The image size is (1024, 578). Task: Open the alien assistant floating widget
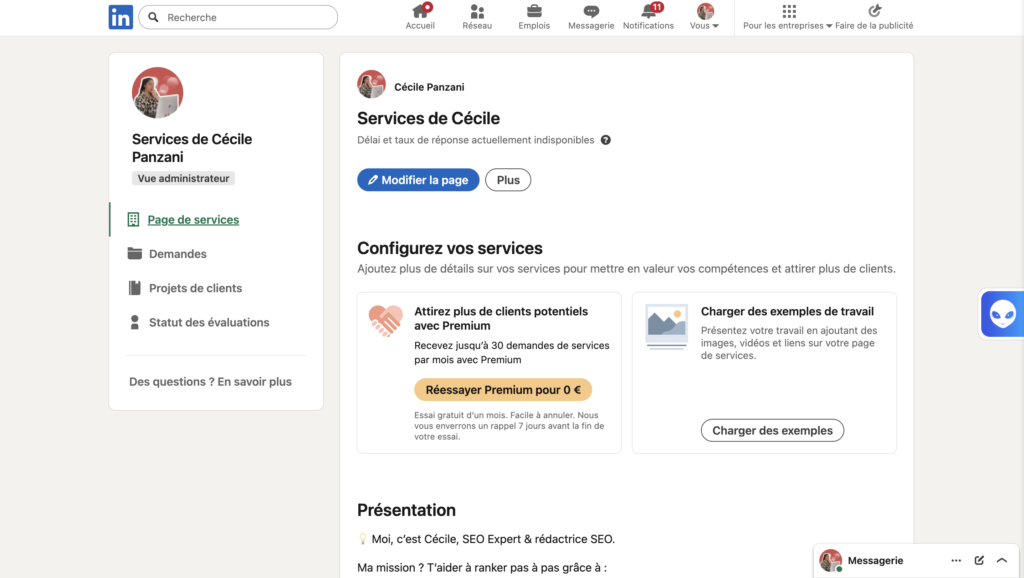coord(1002,314)
